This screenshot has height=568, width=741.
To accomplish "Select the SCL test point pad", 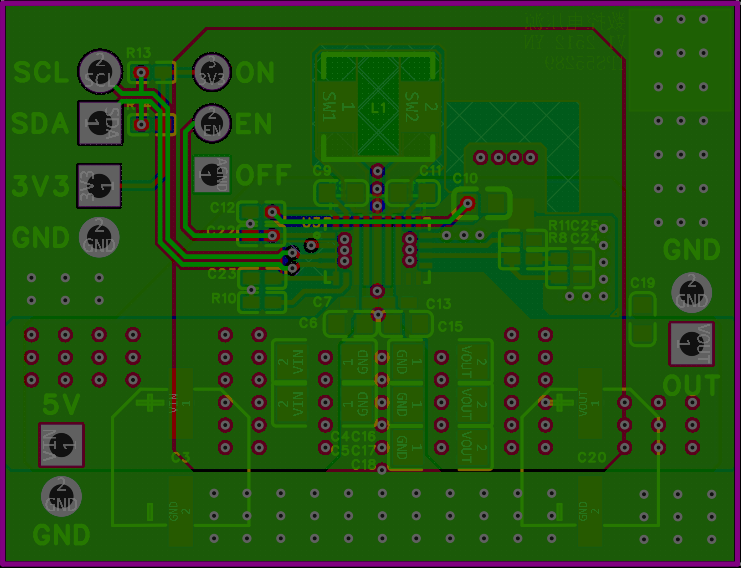I will pyautogui.click(x=100, y=72).
